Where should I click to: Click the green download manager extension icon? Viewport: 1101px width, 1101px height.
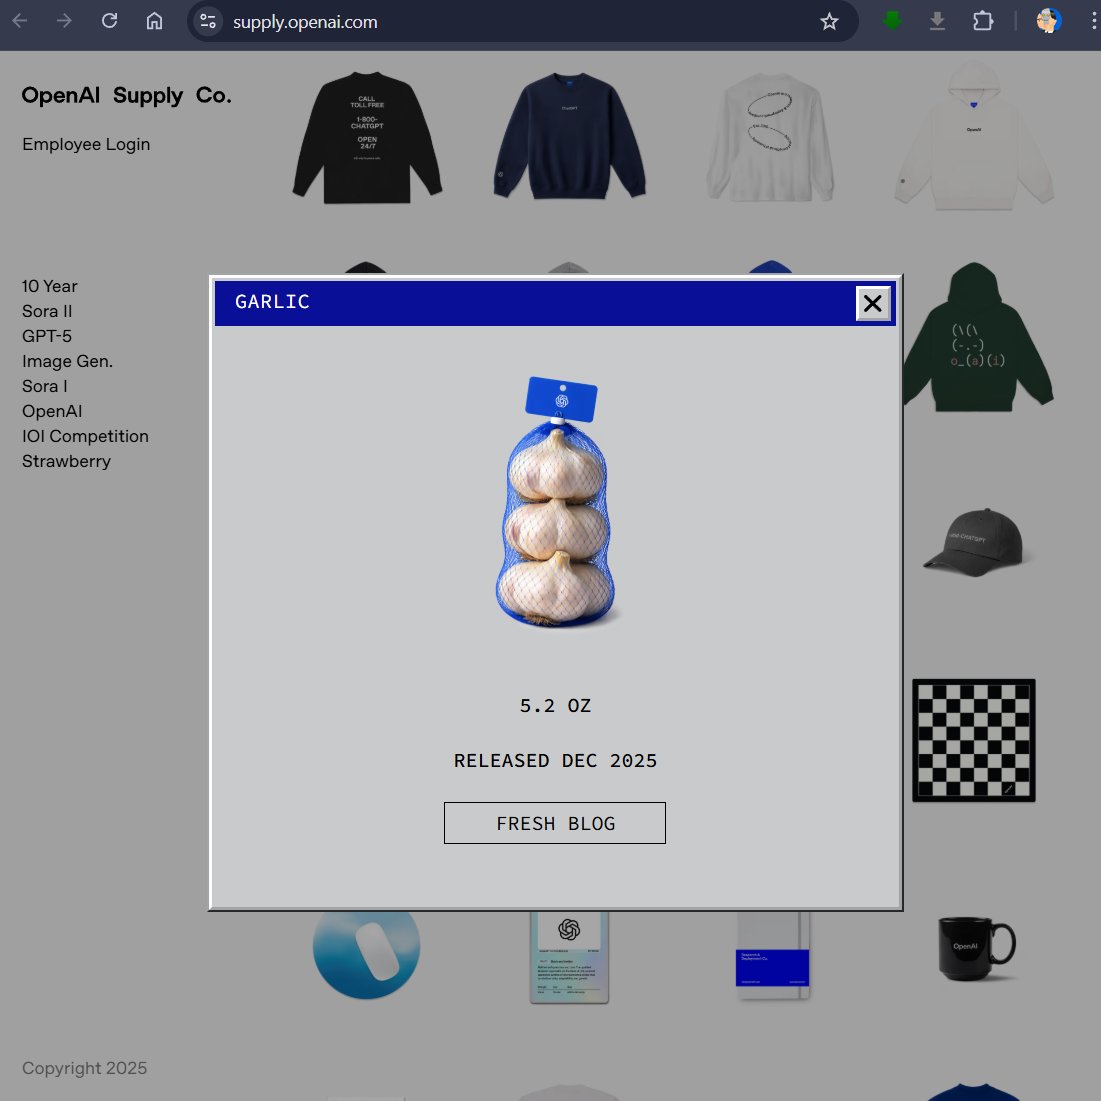click(x=892, y=21)
